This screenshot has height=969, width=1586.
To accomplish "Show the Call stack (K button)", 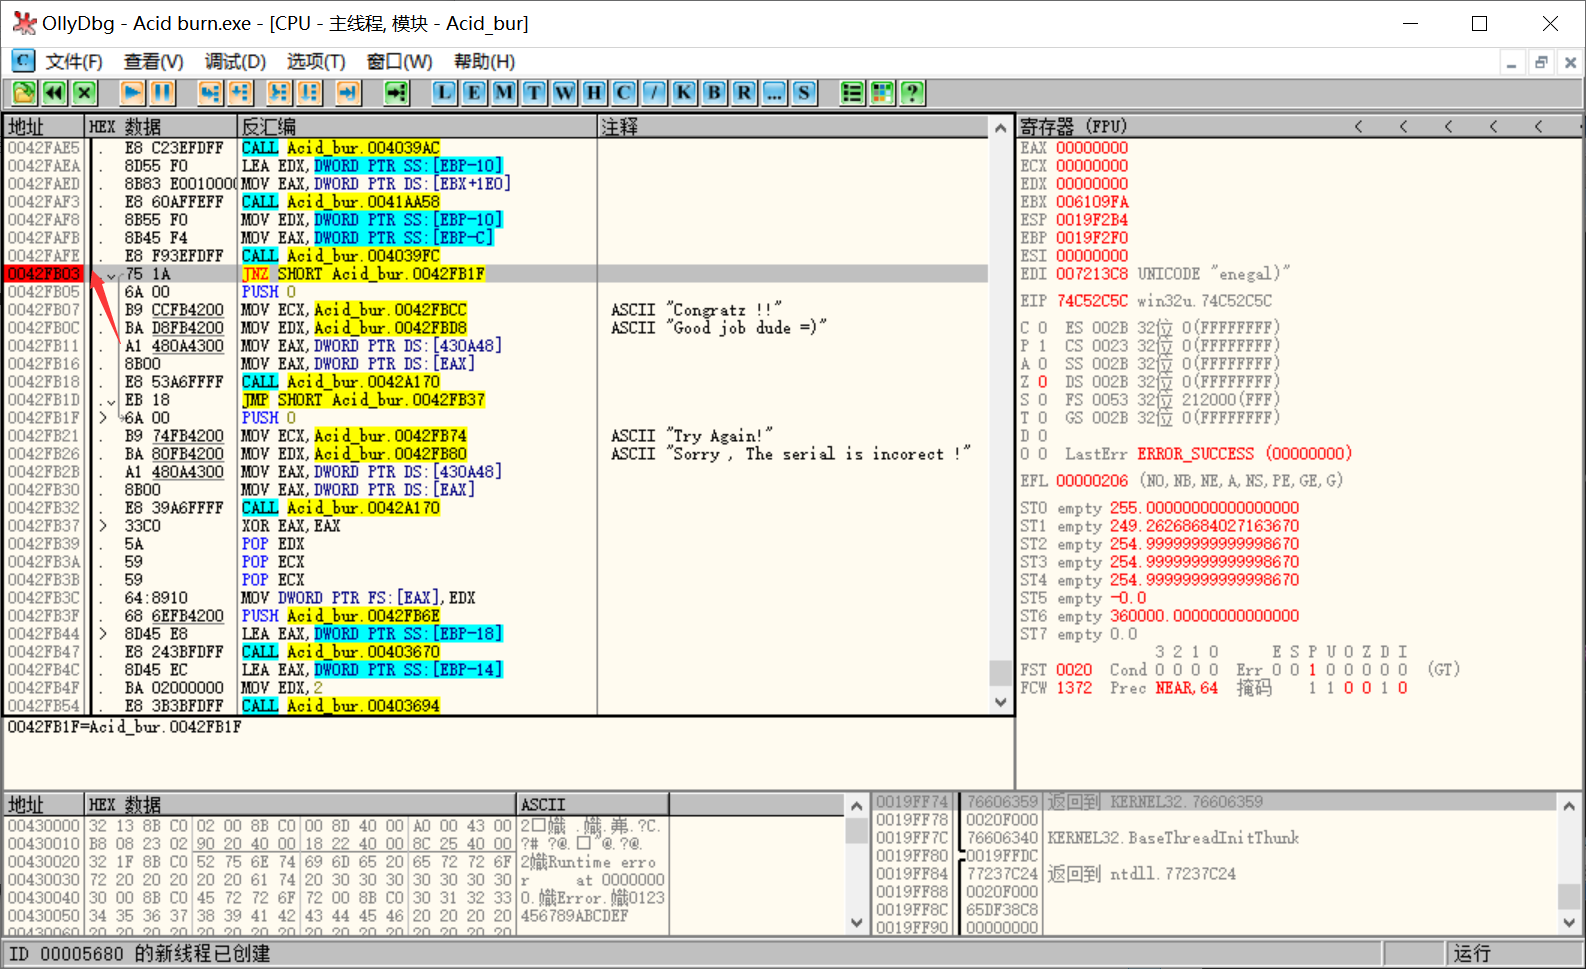I will (684, 93).
